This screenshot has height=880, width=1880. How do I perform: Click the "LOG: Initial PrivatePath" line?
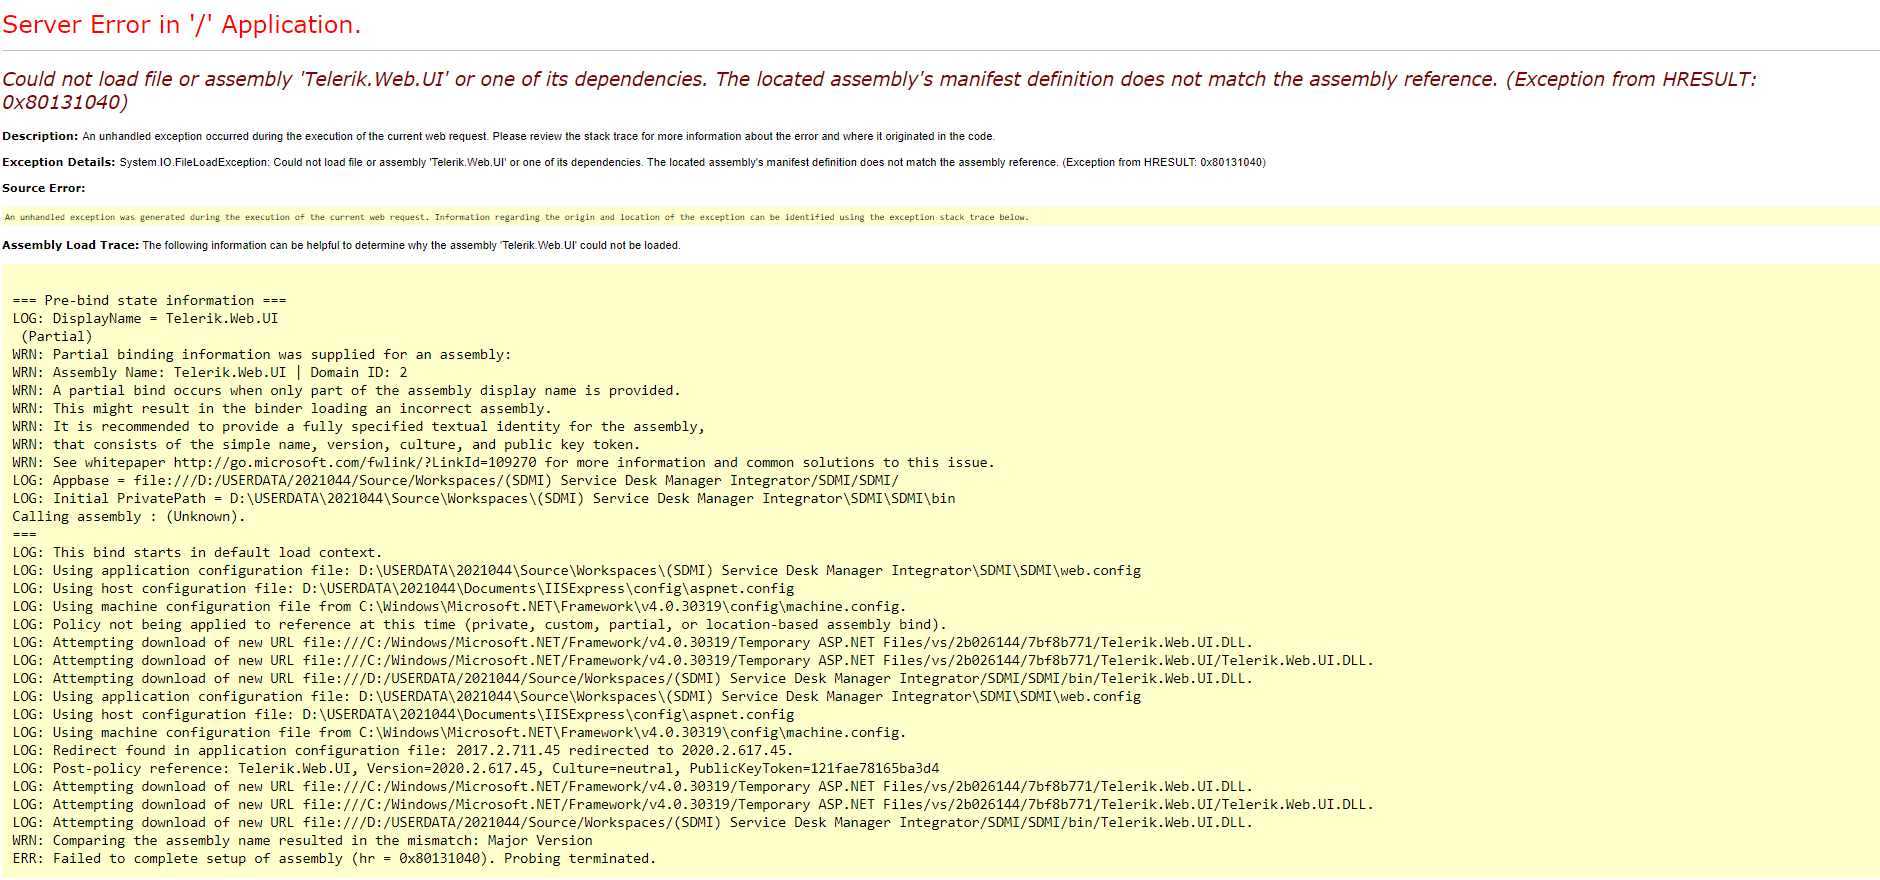tap(483, 499)
